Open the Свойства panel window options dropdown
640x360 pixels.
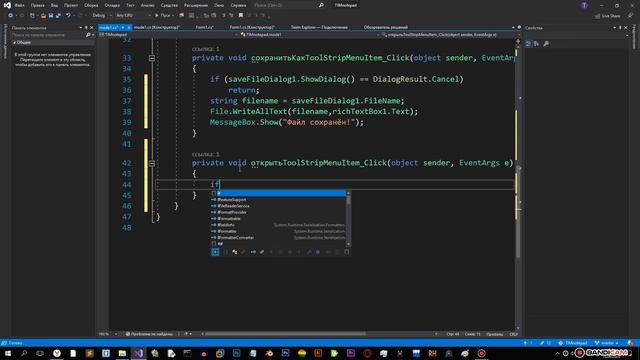(x=614, y=28)
